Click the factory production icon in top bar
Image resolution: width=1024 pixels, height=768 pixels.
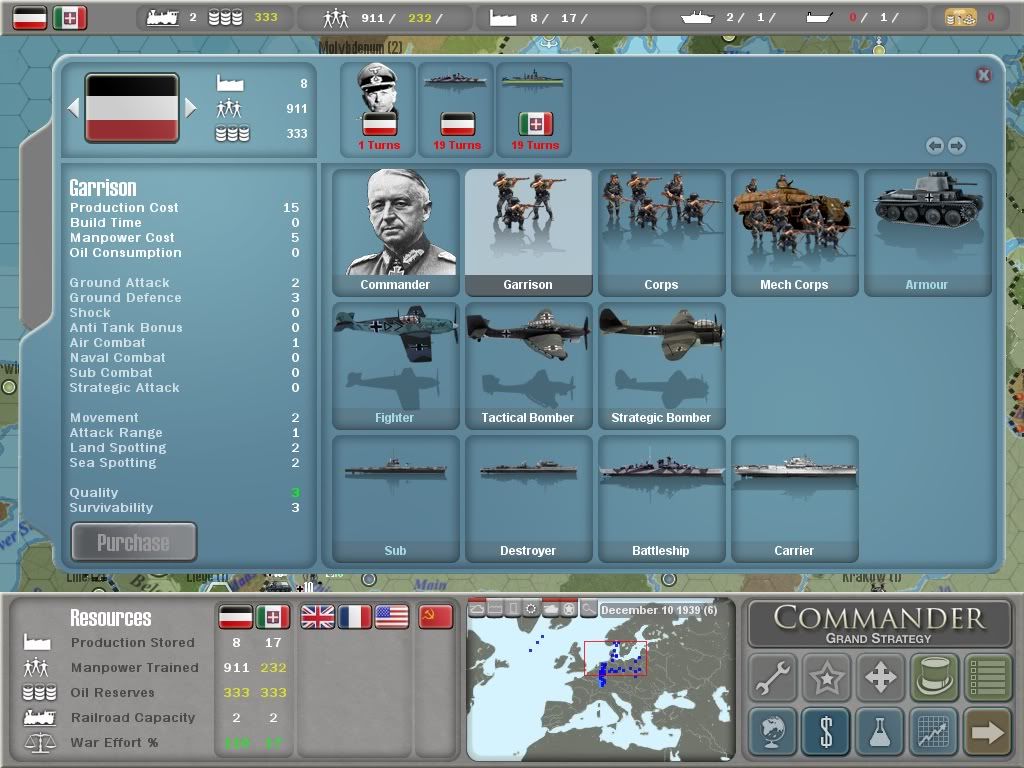tap(503, 18)
